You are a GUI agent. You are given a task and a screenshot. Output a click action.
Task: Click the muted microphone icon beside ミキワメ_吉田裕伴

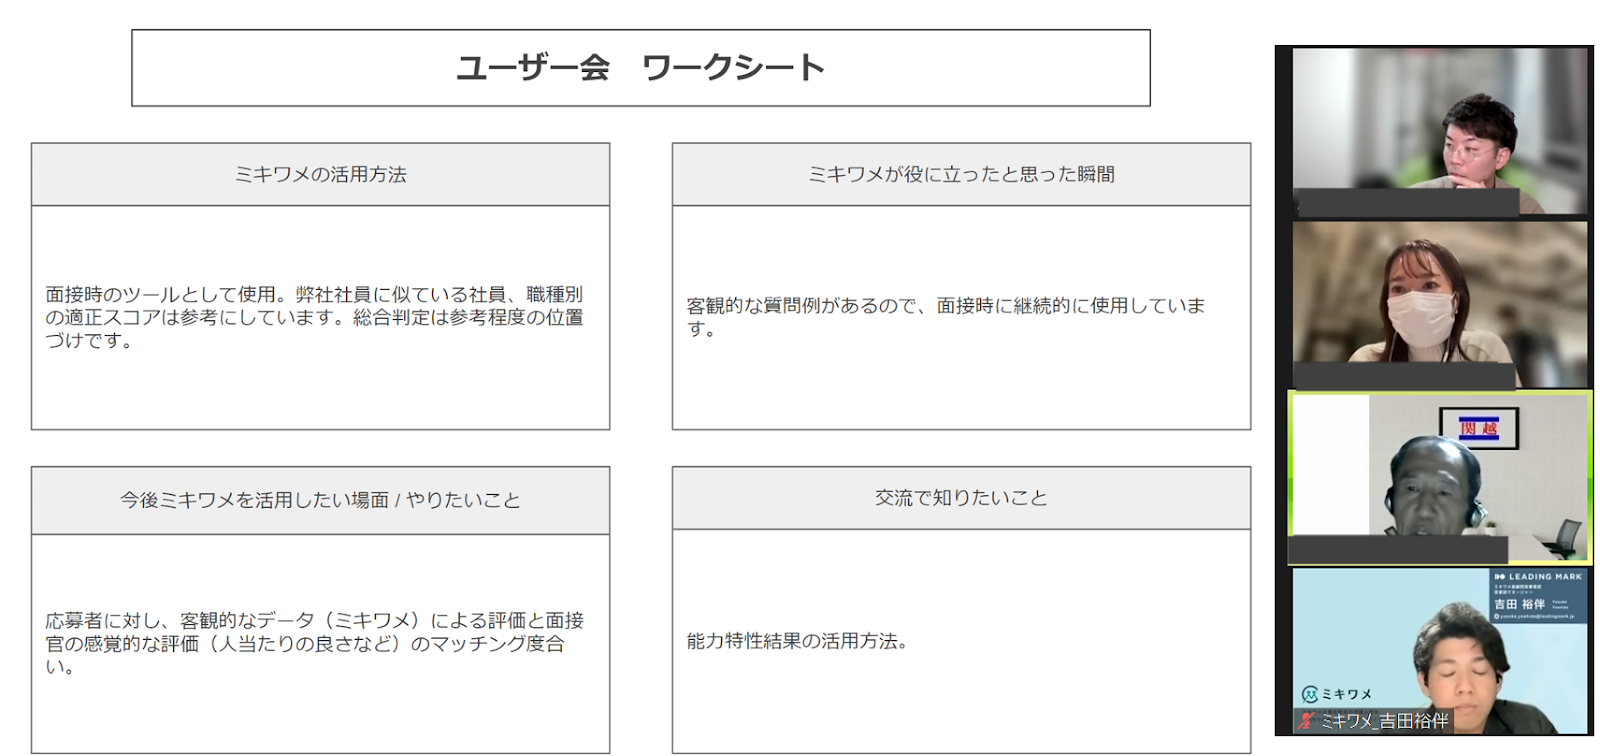(1306, 721)
